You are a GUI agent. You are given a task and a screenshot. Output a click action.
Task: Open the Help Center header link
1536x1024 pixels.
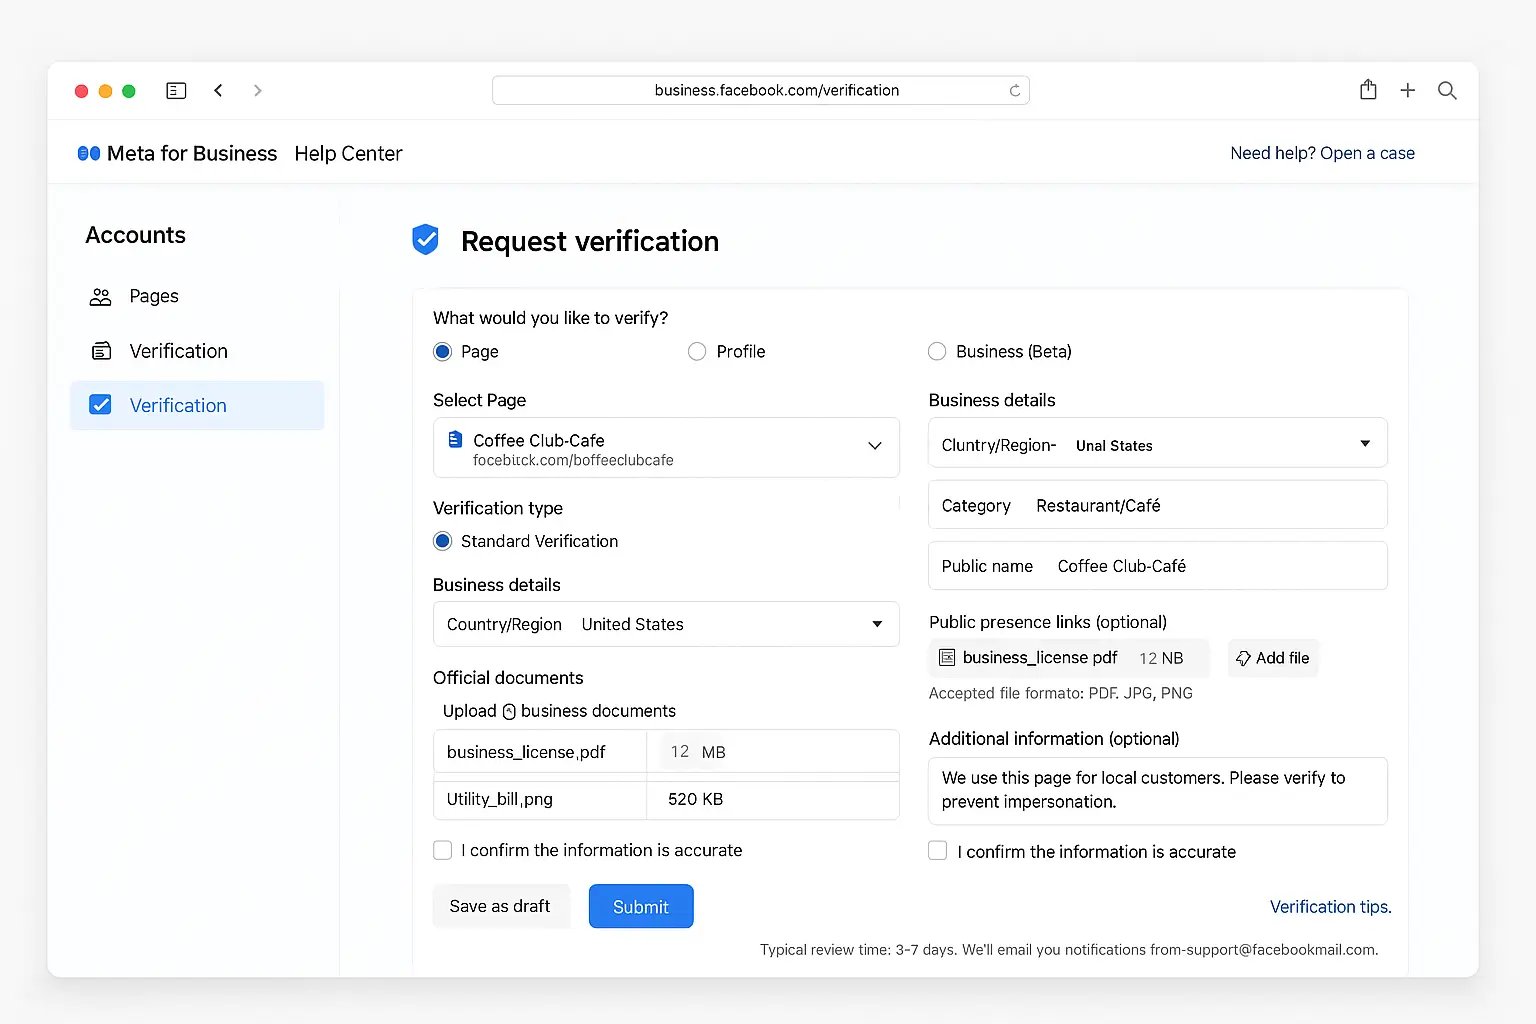click(348, 154)
